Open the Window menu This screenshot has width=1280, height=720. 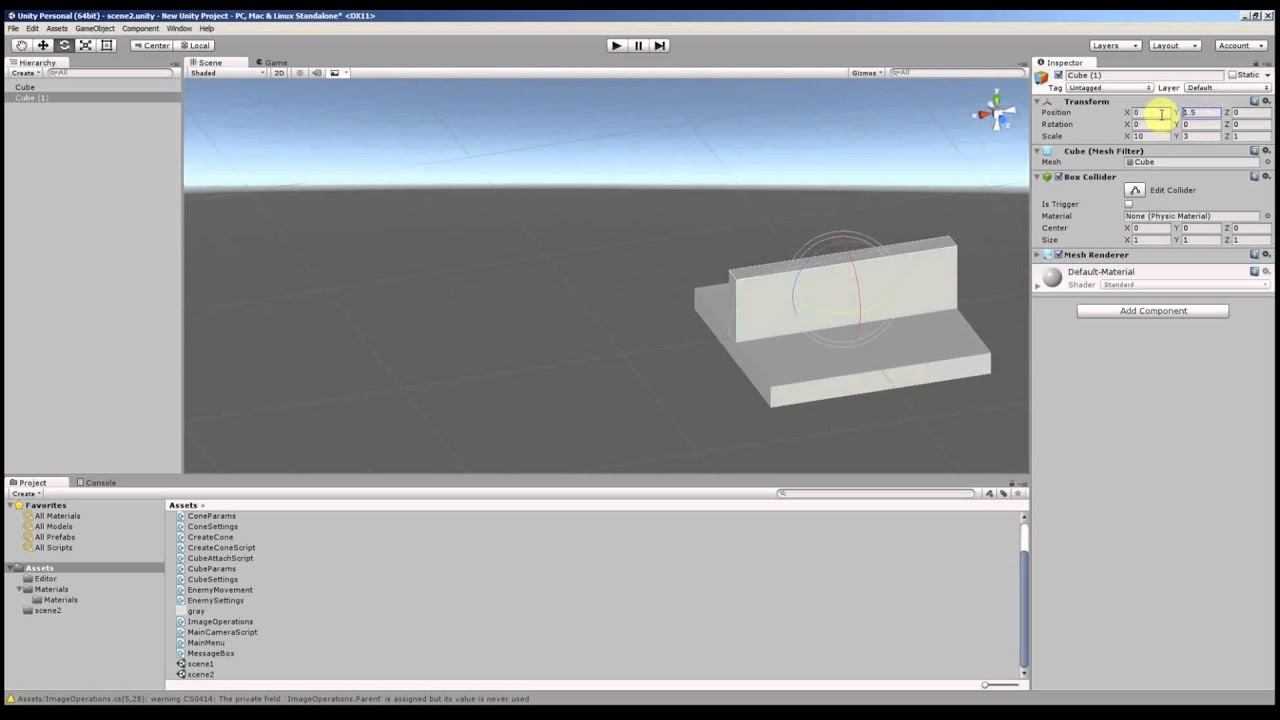pos(179,29)
